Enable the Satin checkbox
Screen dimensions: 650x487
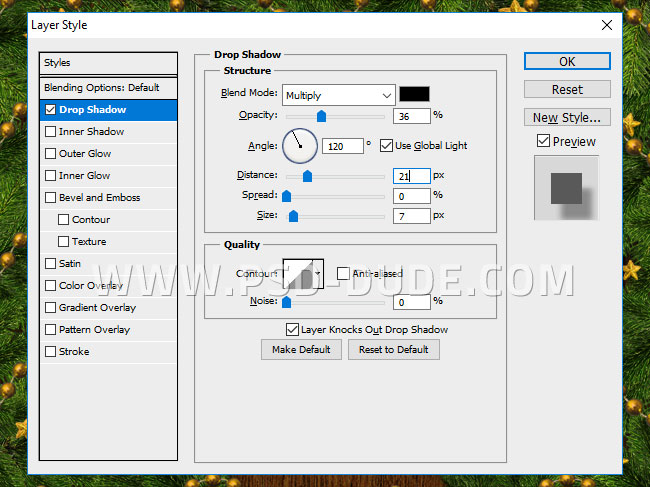[51, 264]
